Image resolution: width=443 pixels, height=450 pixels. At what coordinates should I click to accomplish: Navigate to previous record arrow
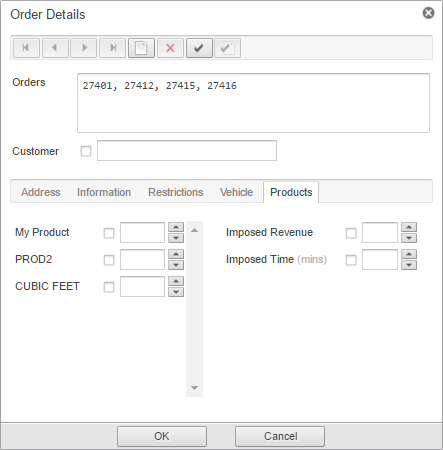(x=55, y=48)
